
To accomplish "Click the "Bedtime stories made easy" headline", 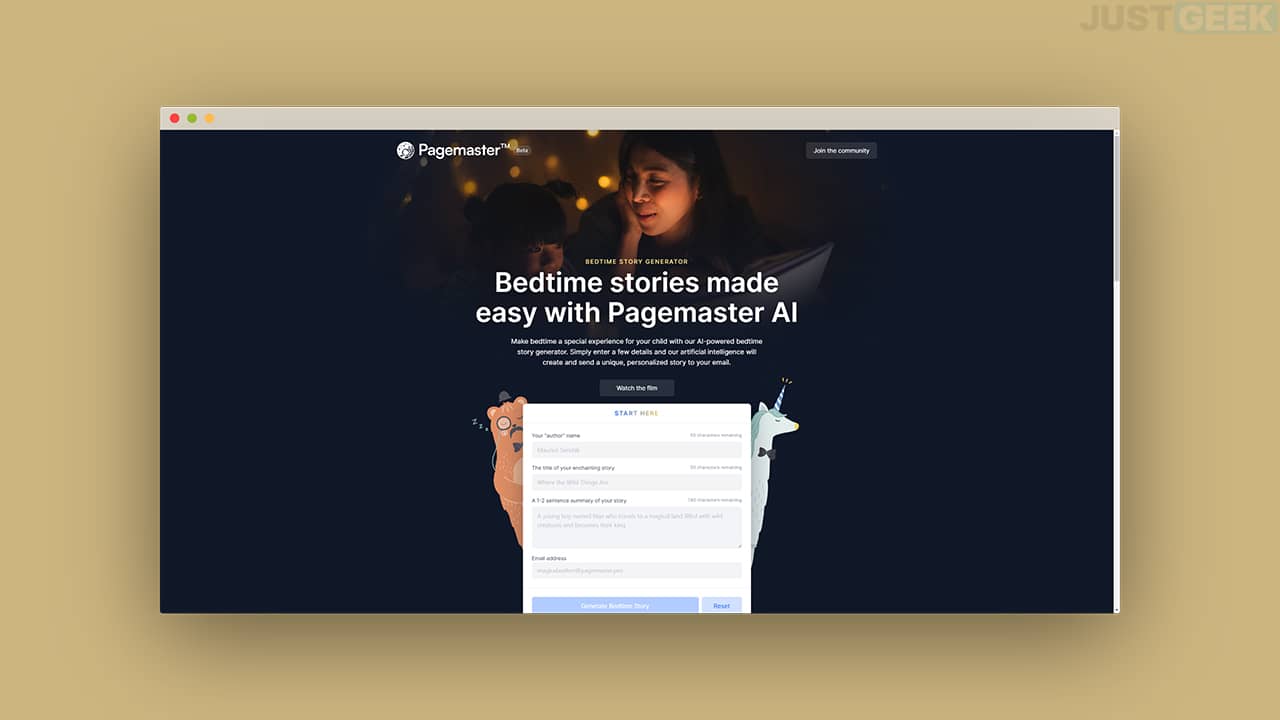I will click(x=637, y=297).
